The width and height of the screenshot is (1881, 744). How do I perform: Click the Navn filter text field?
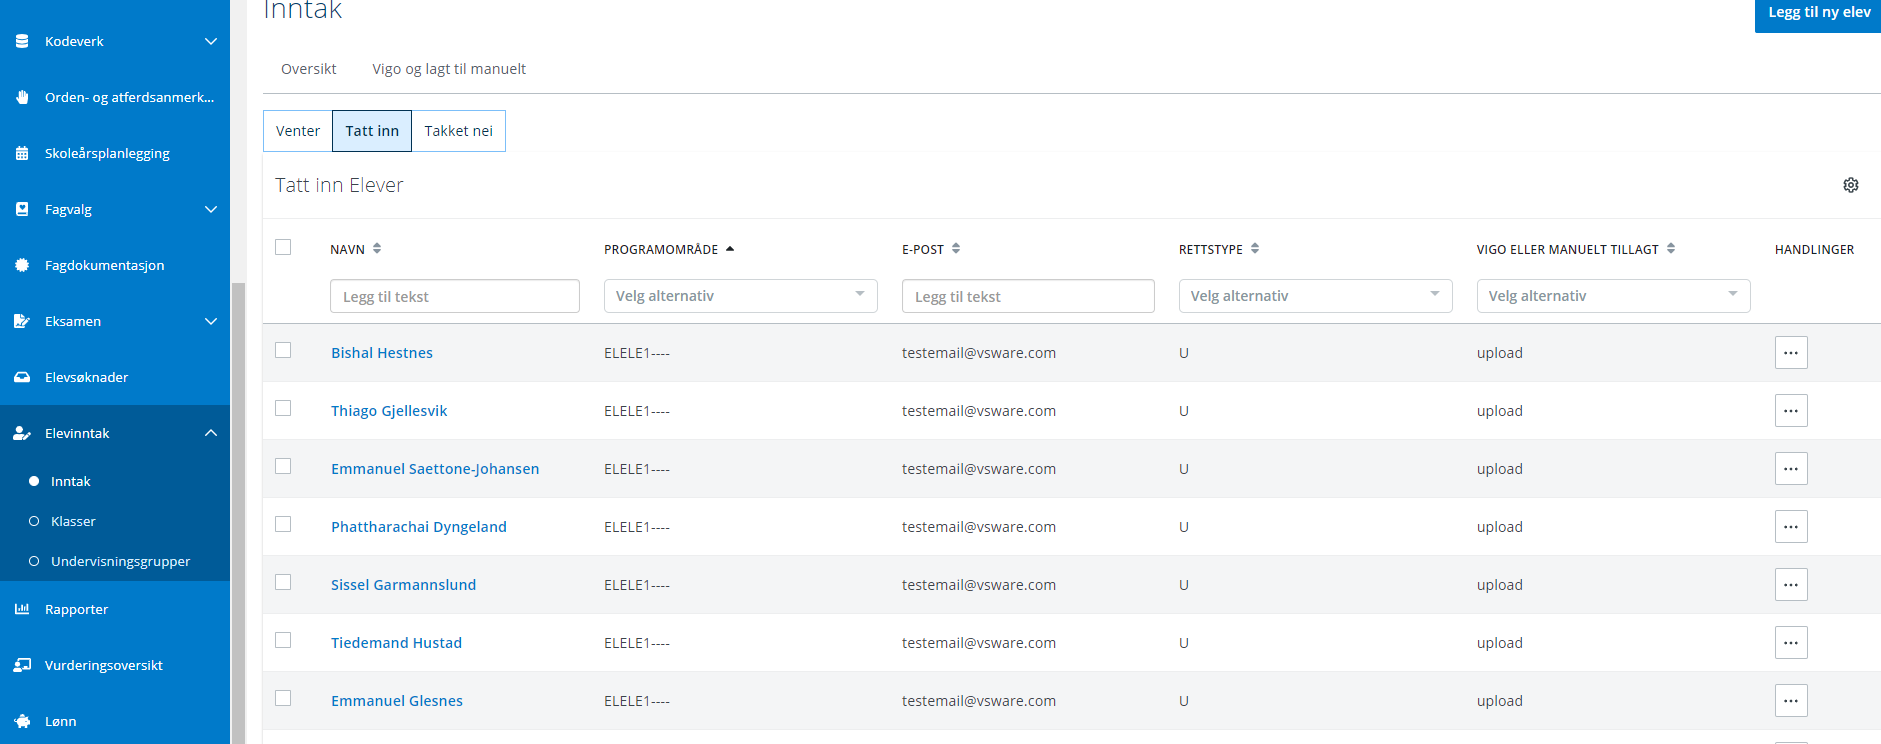(x=455, y=296)
